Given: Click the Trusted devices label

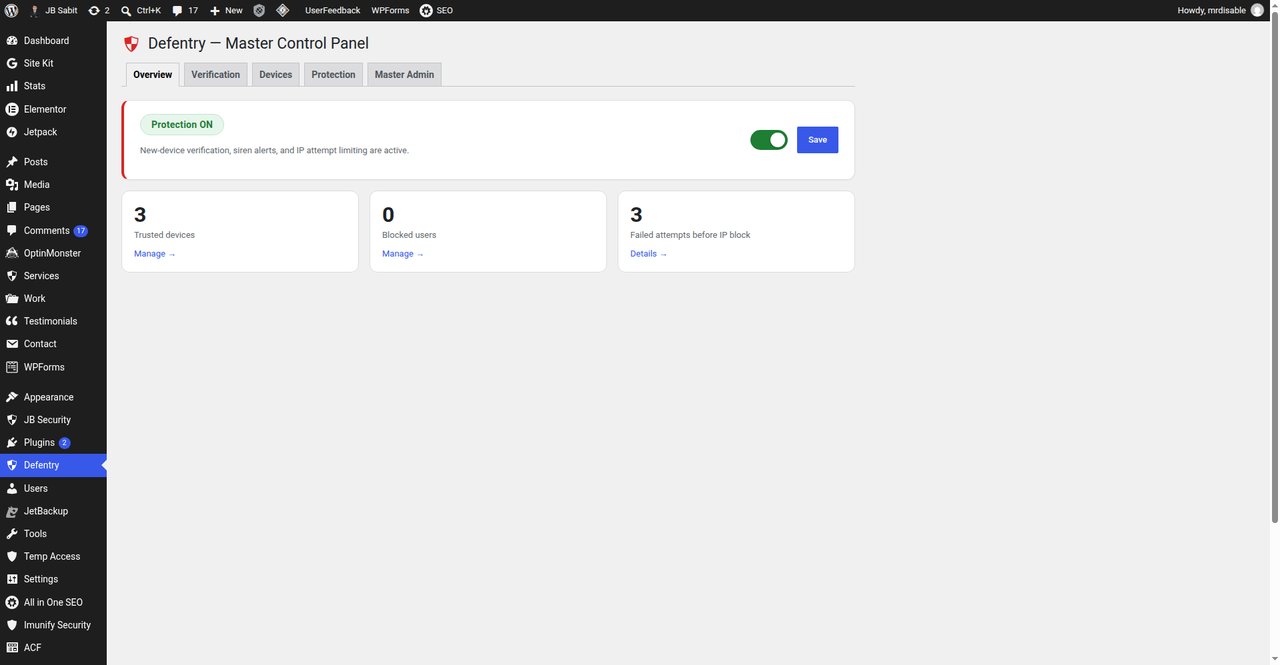Looking at the screenshot, I should pos(165,235).
